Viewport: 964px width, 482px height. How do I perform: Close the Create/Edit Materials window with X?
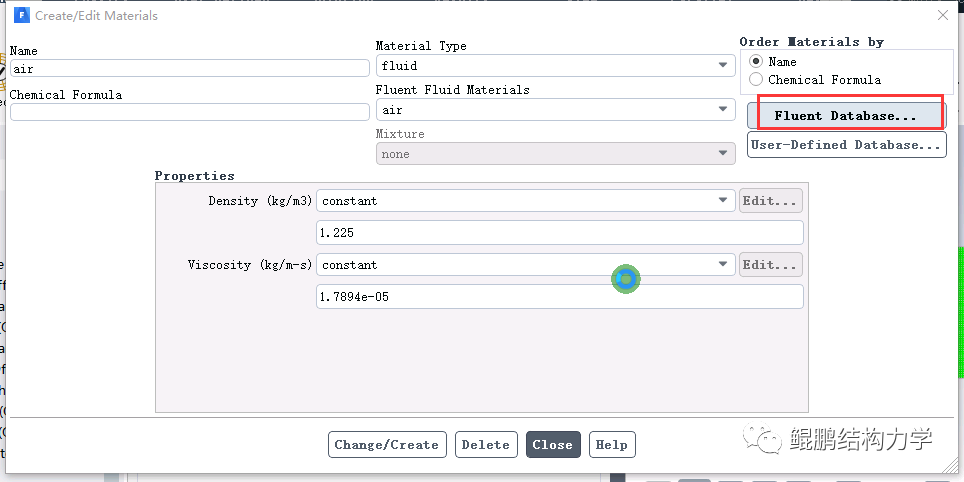(942, 15)
